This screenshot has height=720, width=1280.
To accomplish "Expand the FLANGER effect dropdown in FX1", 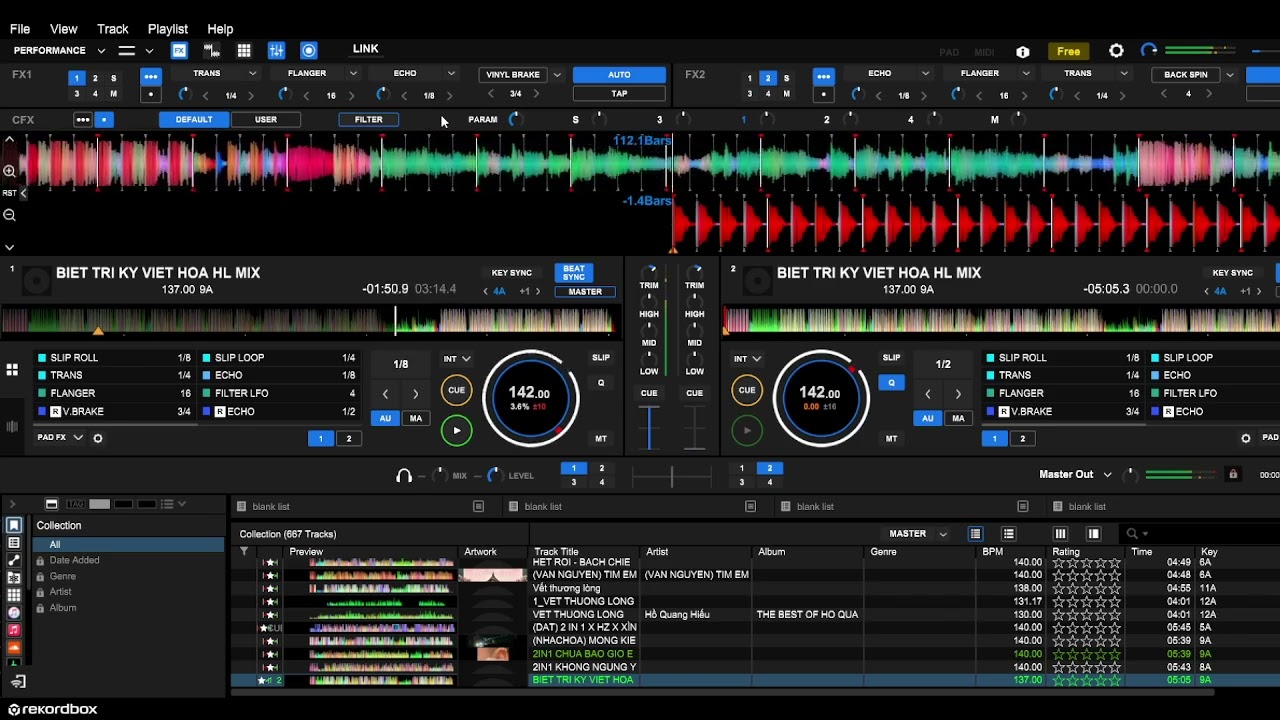I will click(x=353, y=73).
